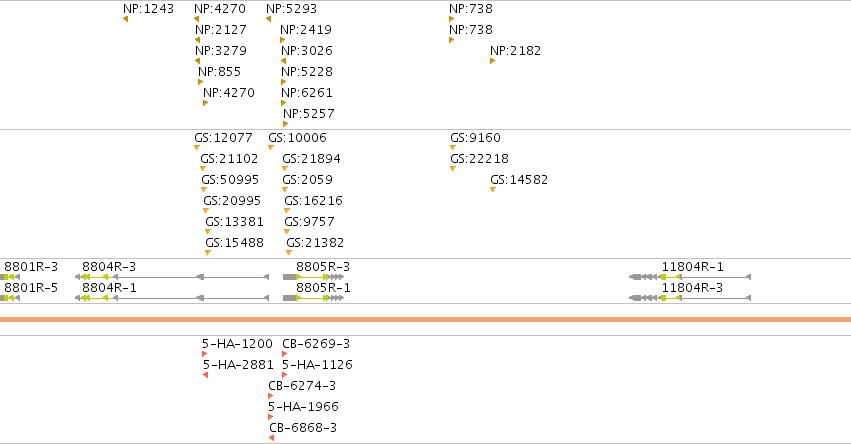The width and height of the screenshot is (851, 444).
Task: Select the GS:13381 feature label
Action: coord(234,222)
